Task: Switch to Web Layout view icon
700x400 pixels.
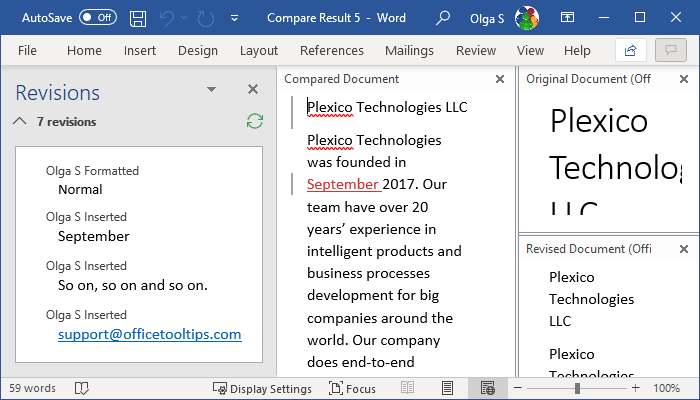Action: [x=488, y=388]
